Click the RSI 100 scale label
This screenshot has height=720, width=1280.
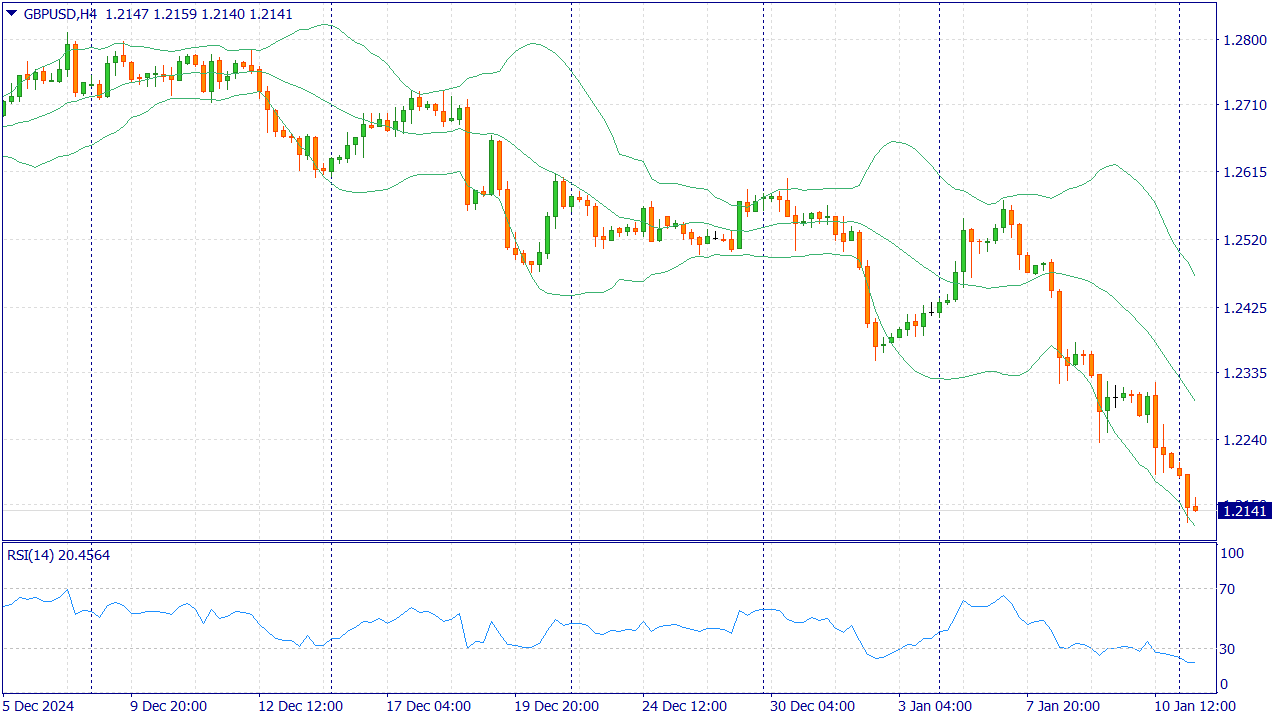pyautogui.click(x=1232, y=554)
